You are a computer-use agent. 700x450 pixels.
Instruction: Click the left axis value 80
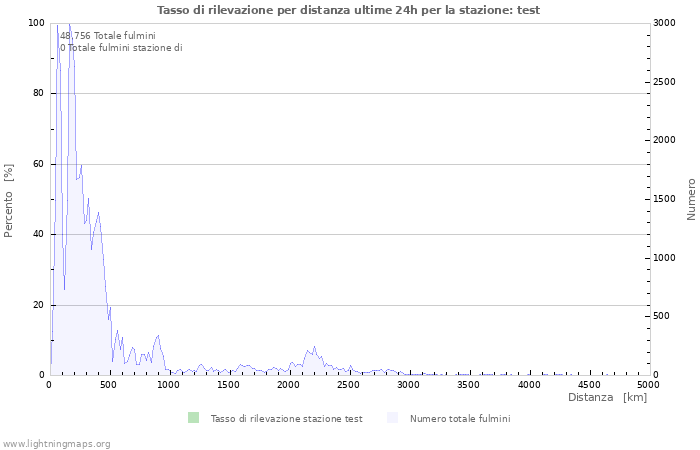click(39, 93)
